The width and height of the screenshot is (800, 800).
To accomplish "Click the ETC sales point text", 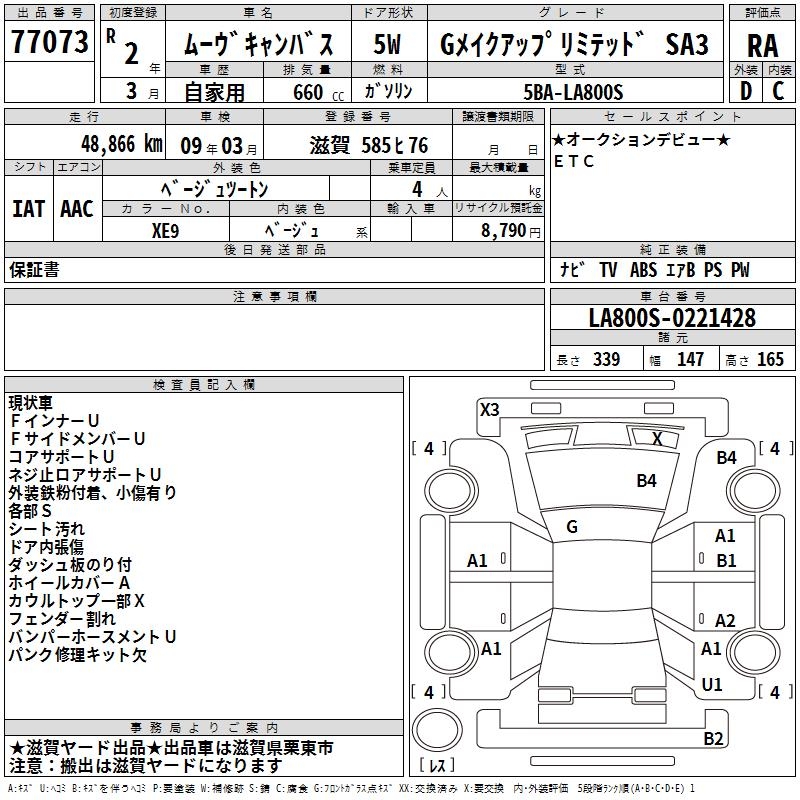I will pyautogui.click(x=574, y=161).
